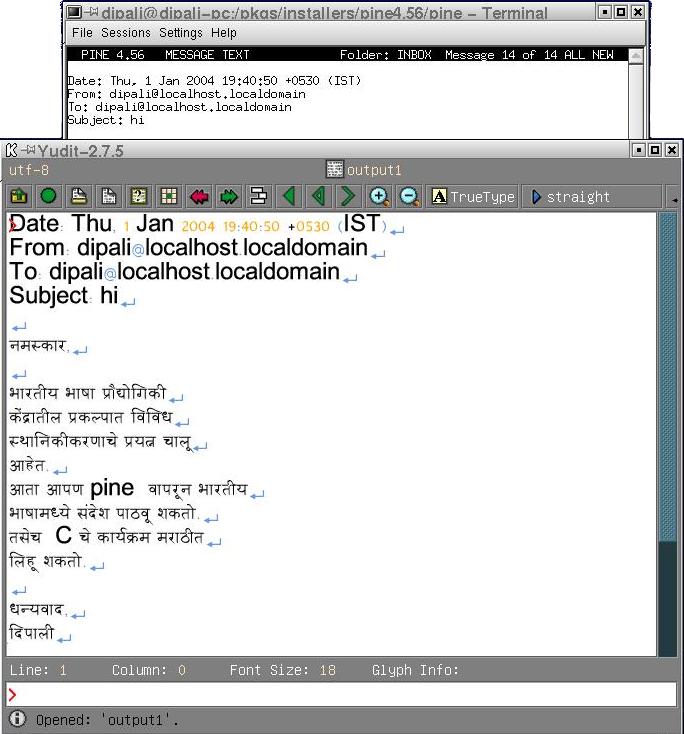Click the document layout boxes icon
This screenshot has height=734, width=684.
pyautogui.click(x=258, y=196)
